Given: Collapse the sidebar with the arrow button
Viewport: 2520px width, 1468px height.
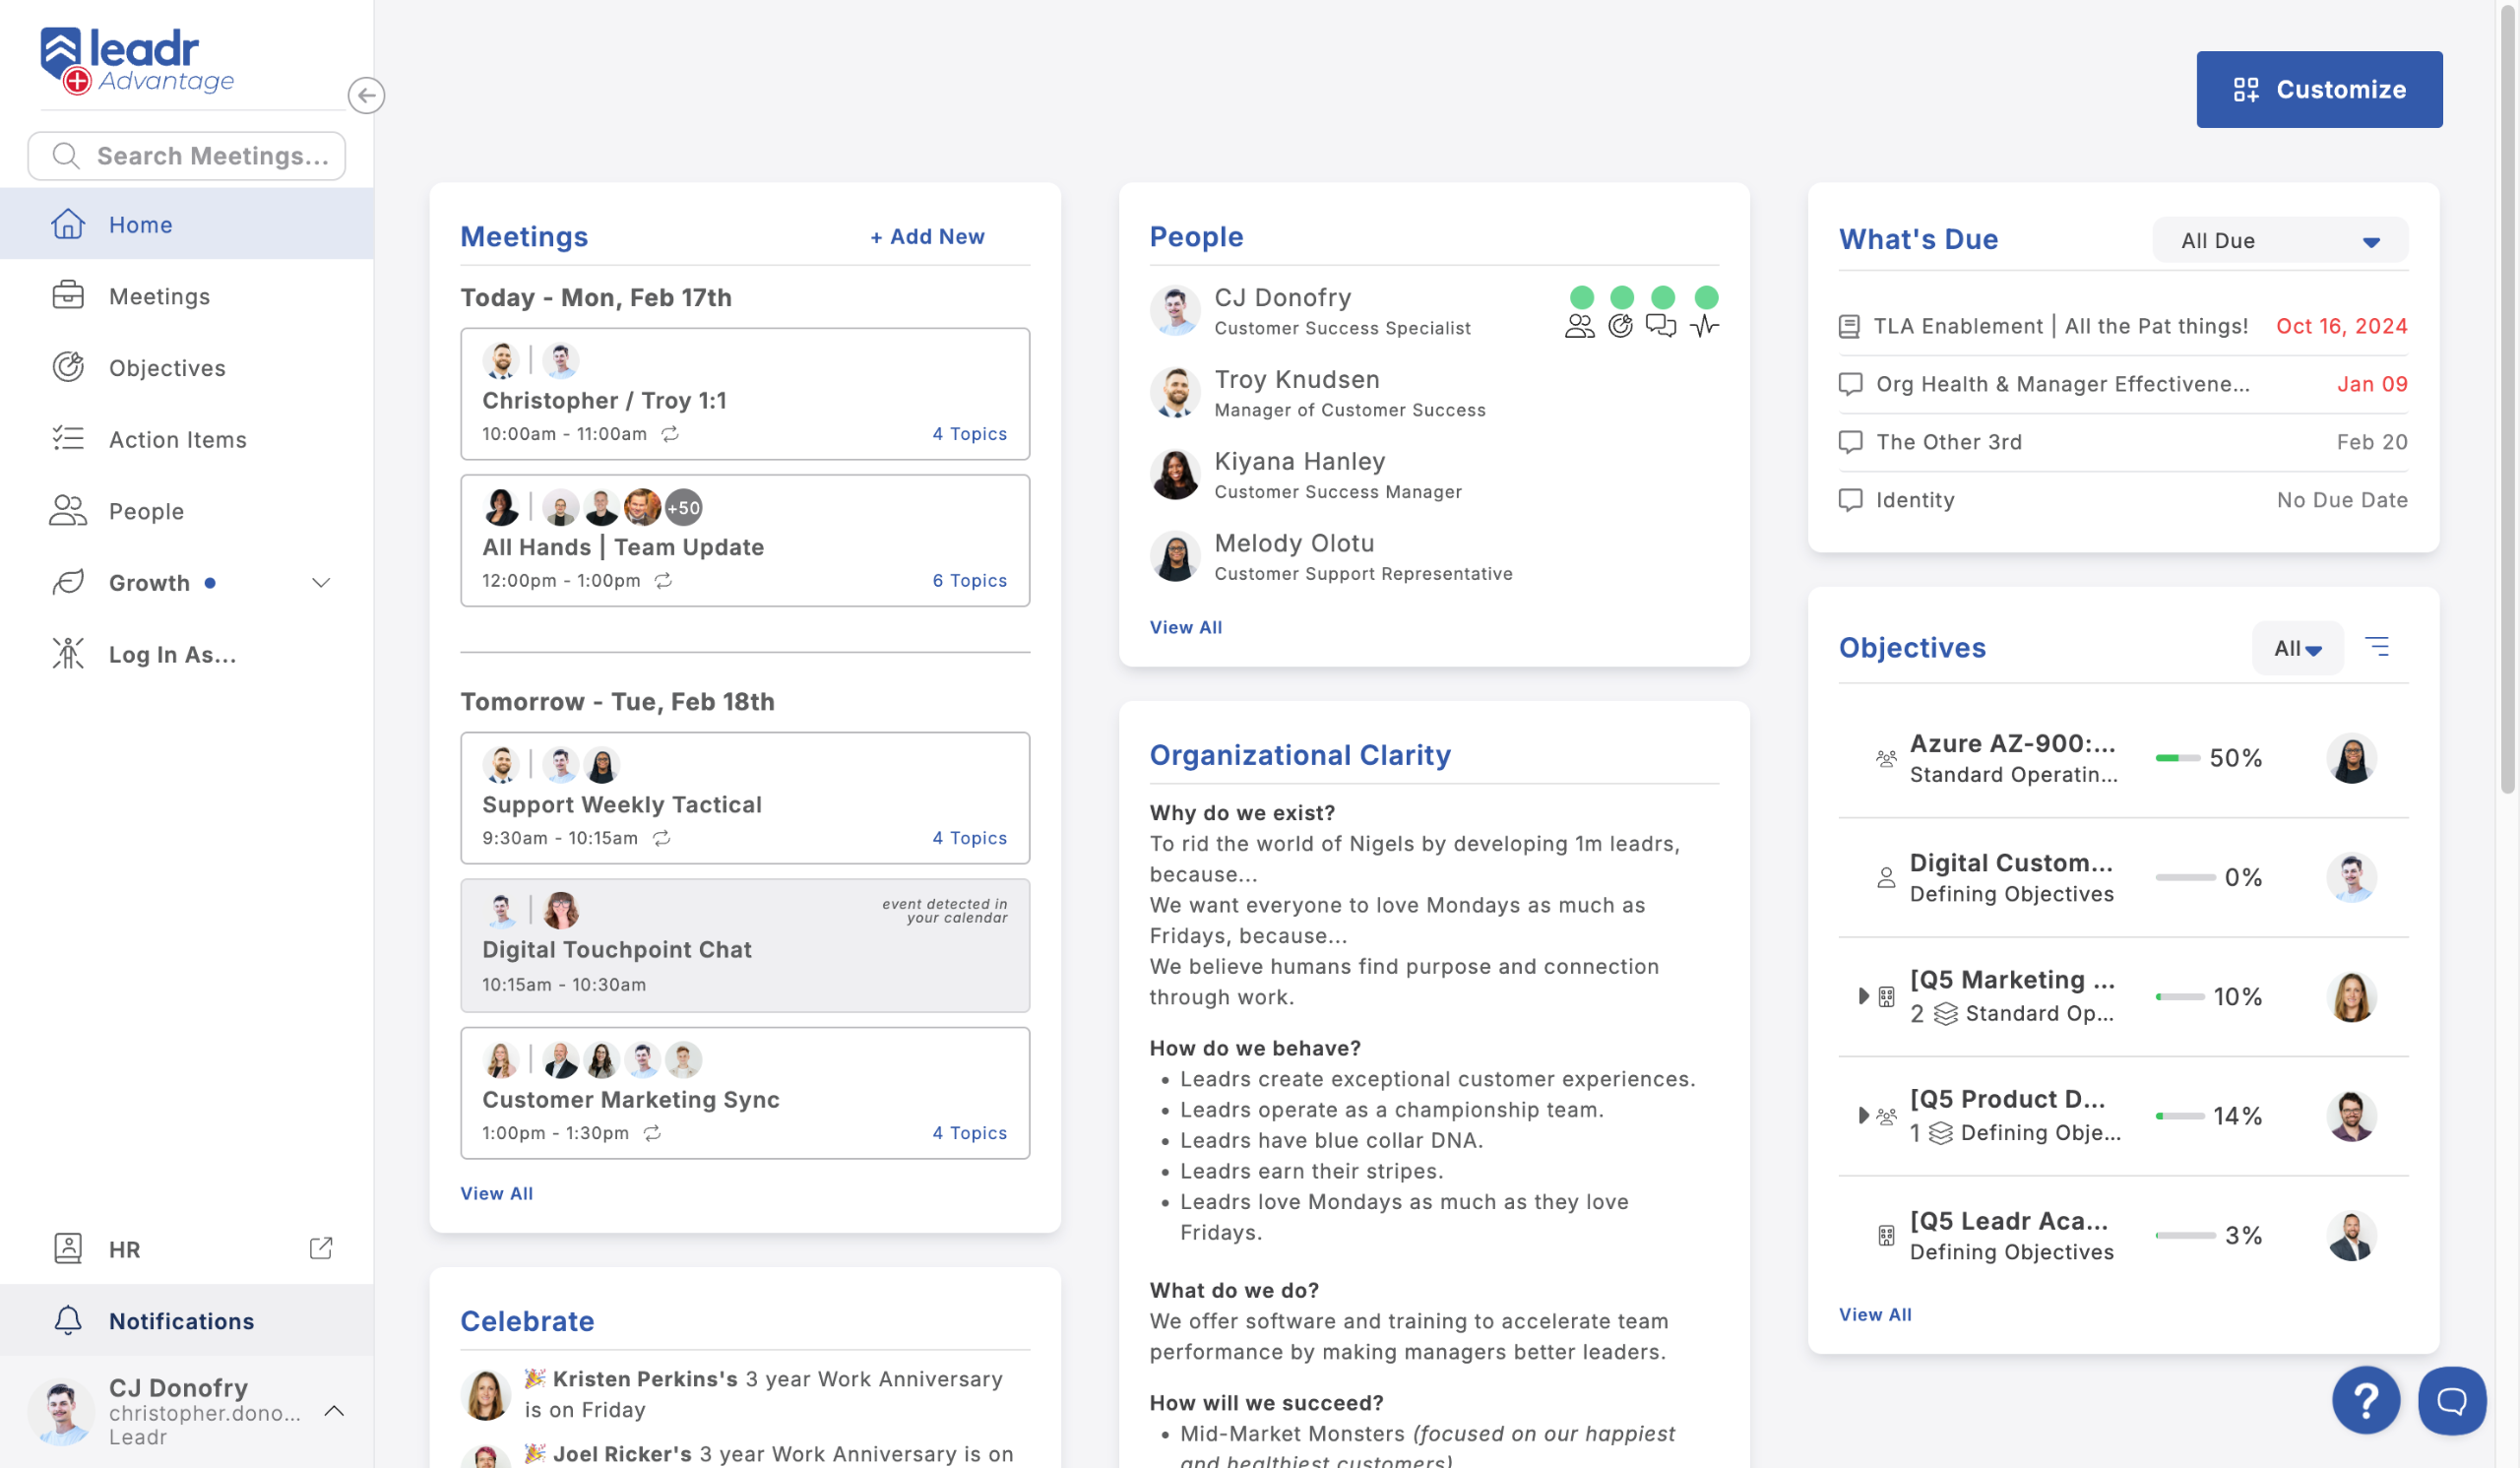Looking at the screenshot, I should [366, 95].
